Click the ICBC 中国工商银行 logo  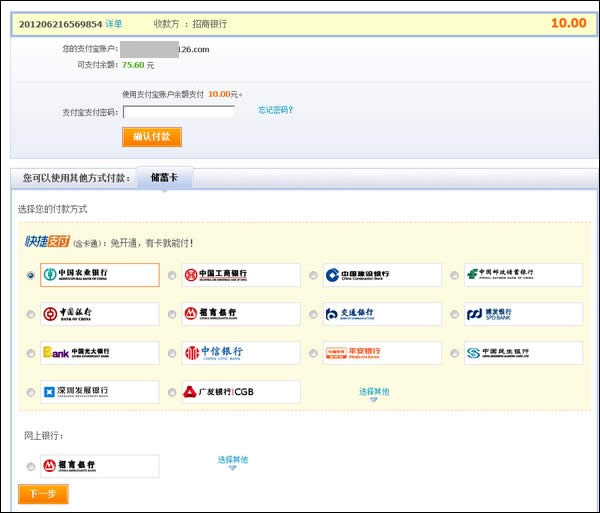pos(240,275)
